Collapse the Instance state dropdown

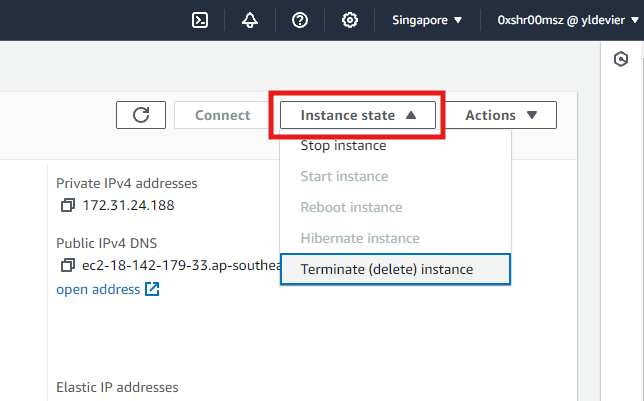coord(358,115)
